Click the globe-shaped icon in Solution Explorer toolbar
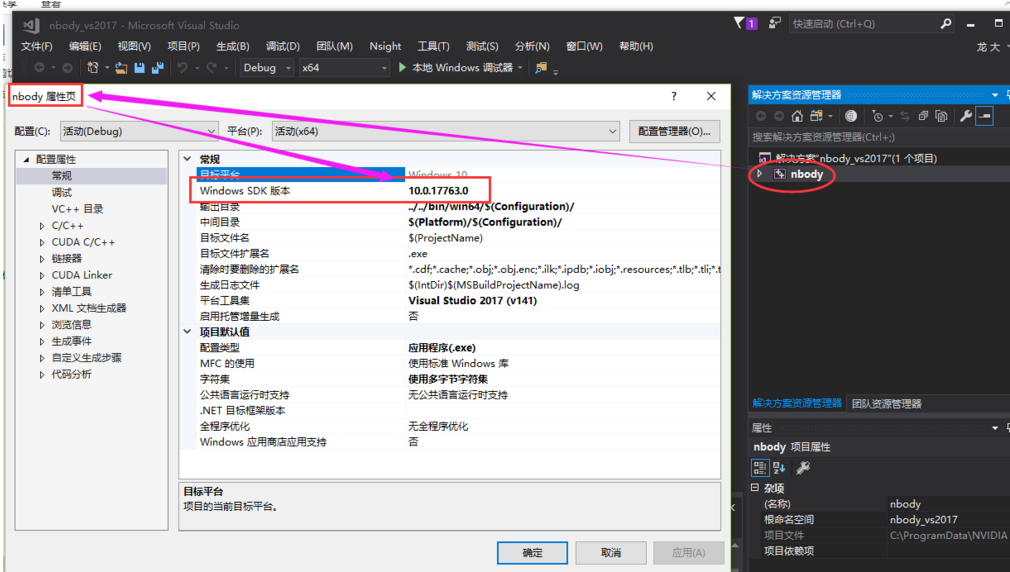This screenshot has width=1010, height=572. click(851, 116)
